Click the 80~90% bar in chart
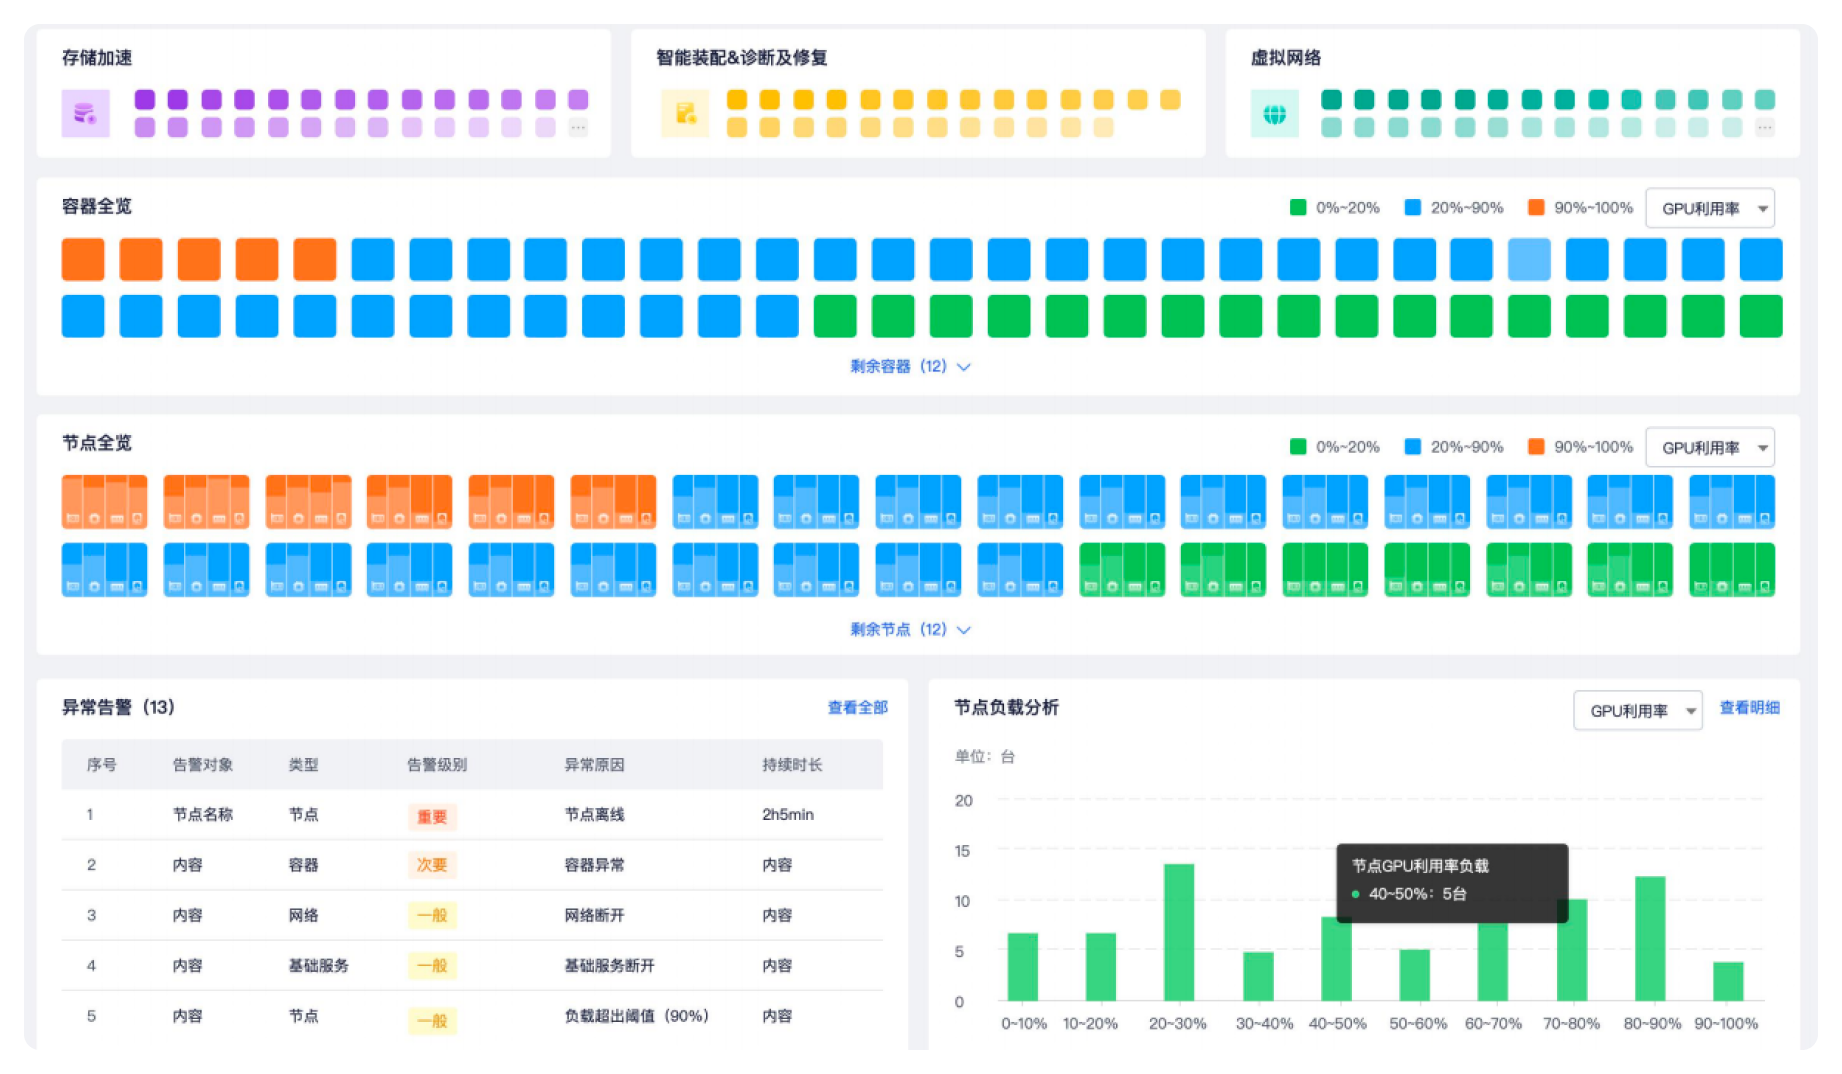 pyautogui.click(x=1650, y=938)
